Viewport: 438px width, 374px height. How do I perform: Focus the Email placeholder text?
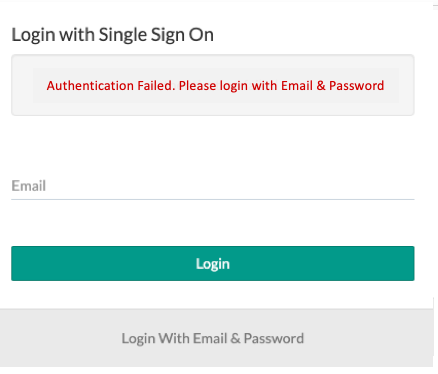coord(29,186)
